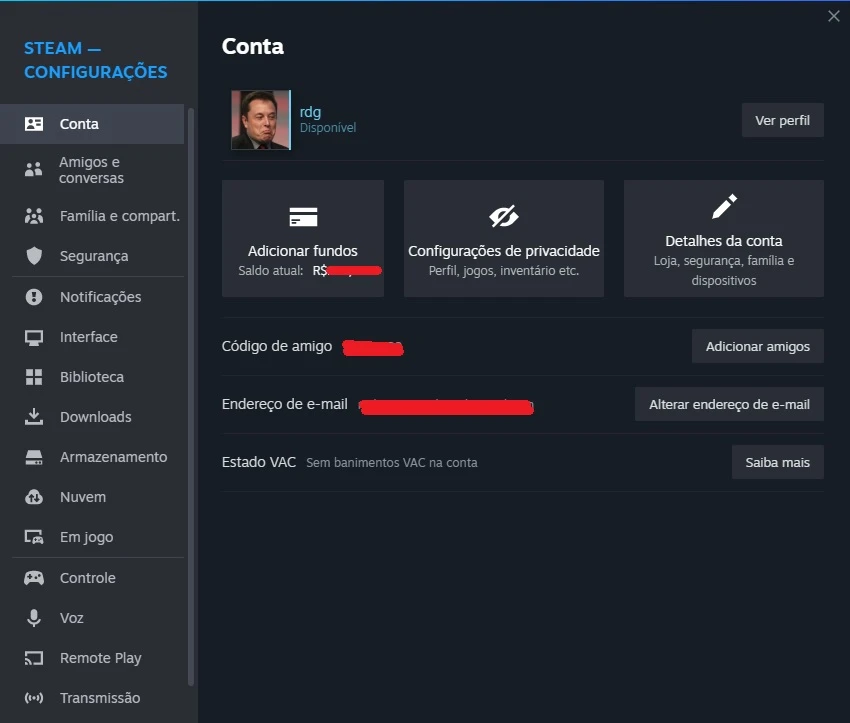
Task: Open the Adicionar fundos card
Action: tap(303, 238)
